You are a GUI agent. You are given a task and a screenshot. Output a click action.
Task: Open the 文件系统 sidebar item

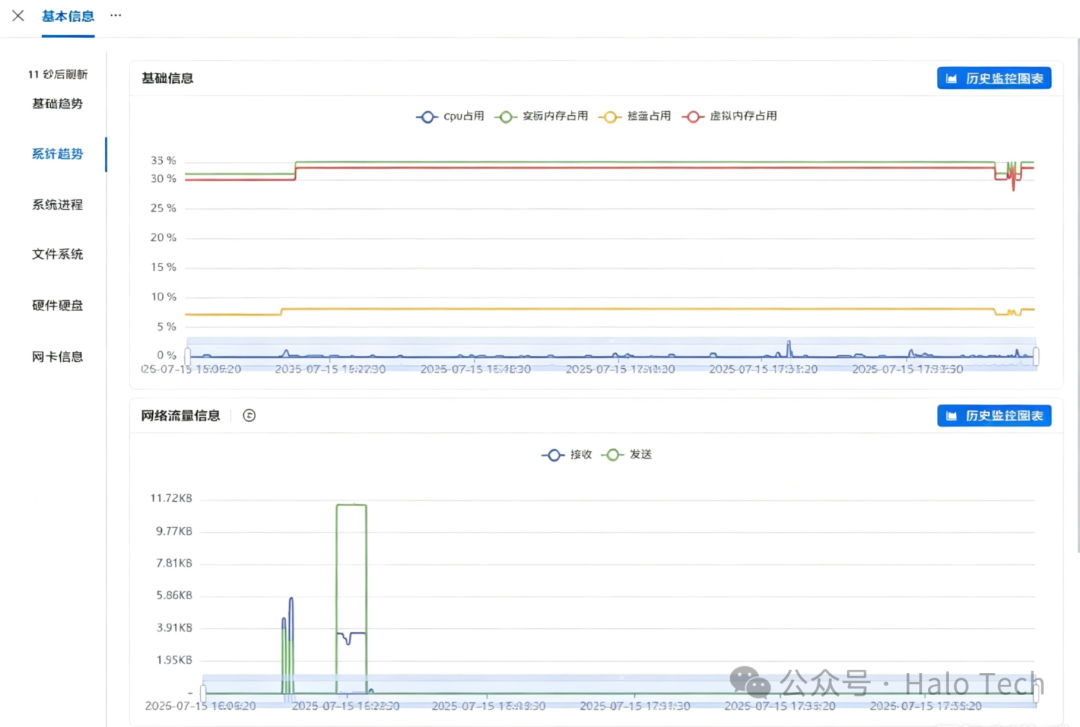pos(57,254)
